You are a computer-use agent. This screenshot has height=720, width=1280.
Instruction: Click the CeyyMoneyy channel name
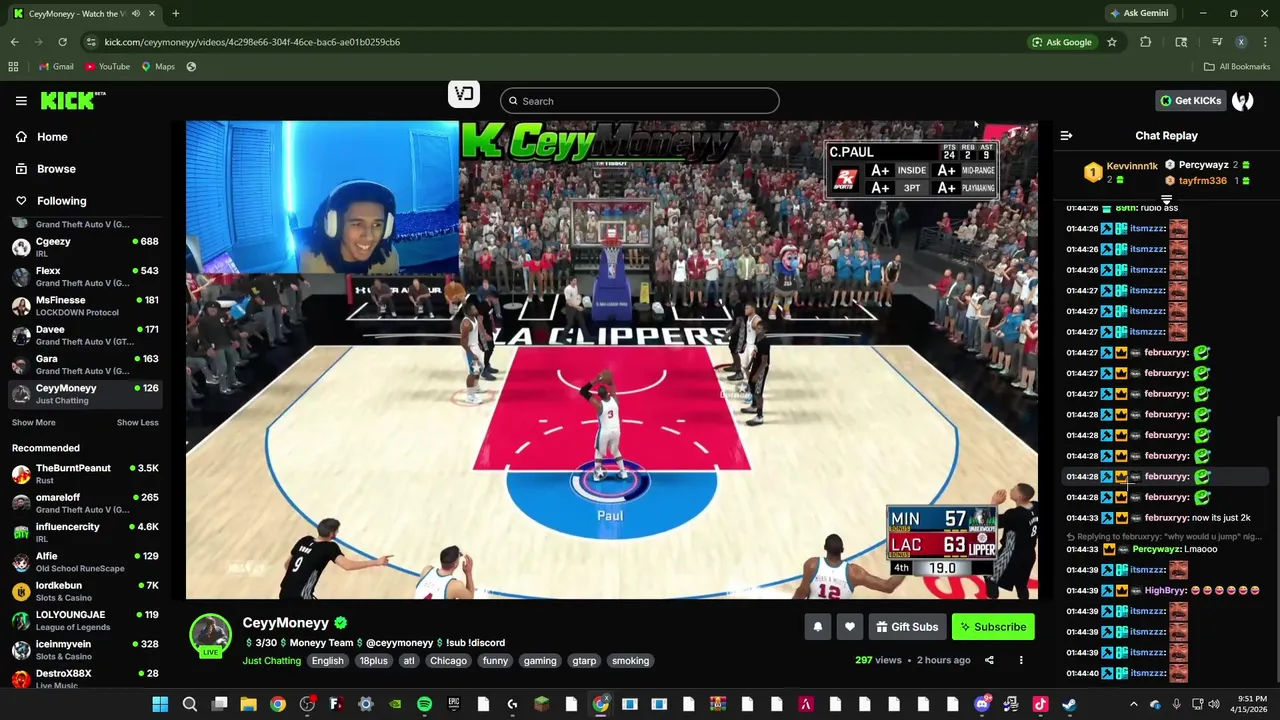coord(285,623)
